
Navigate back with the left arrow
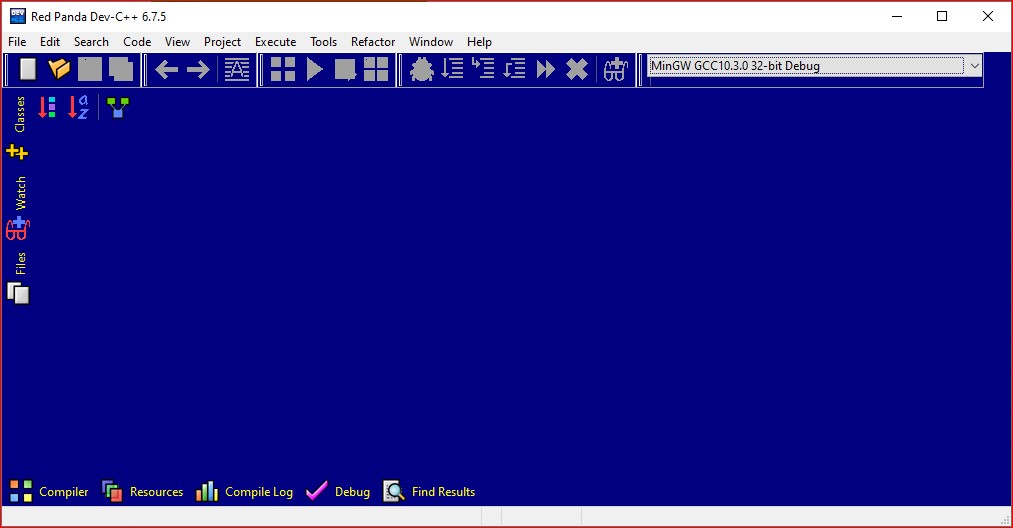[167, 69]
